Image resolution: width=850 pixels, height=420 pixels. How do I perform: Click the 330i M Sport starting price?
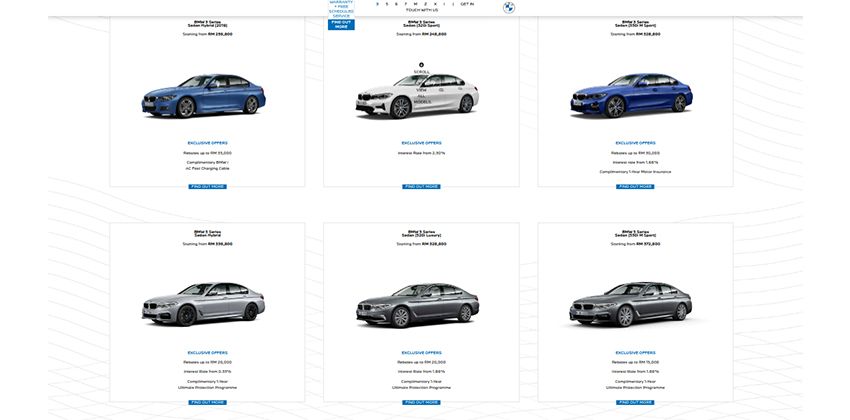(635, 34)
